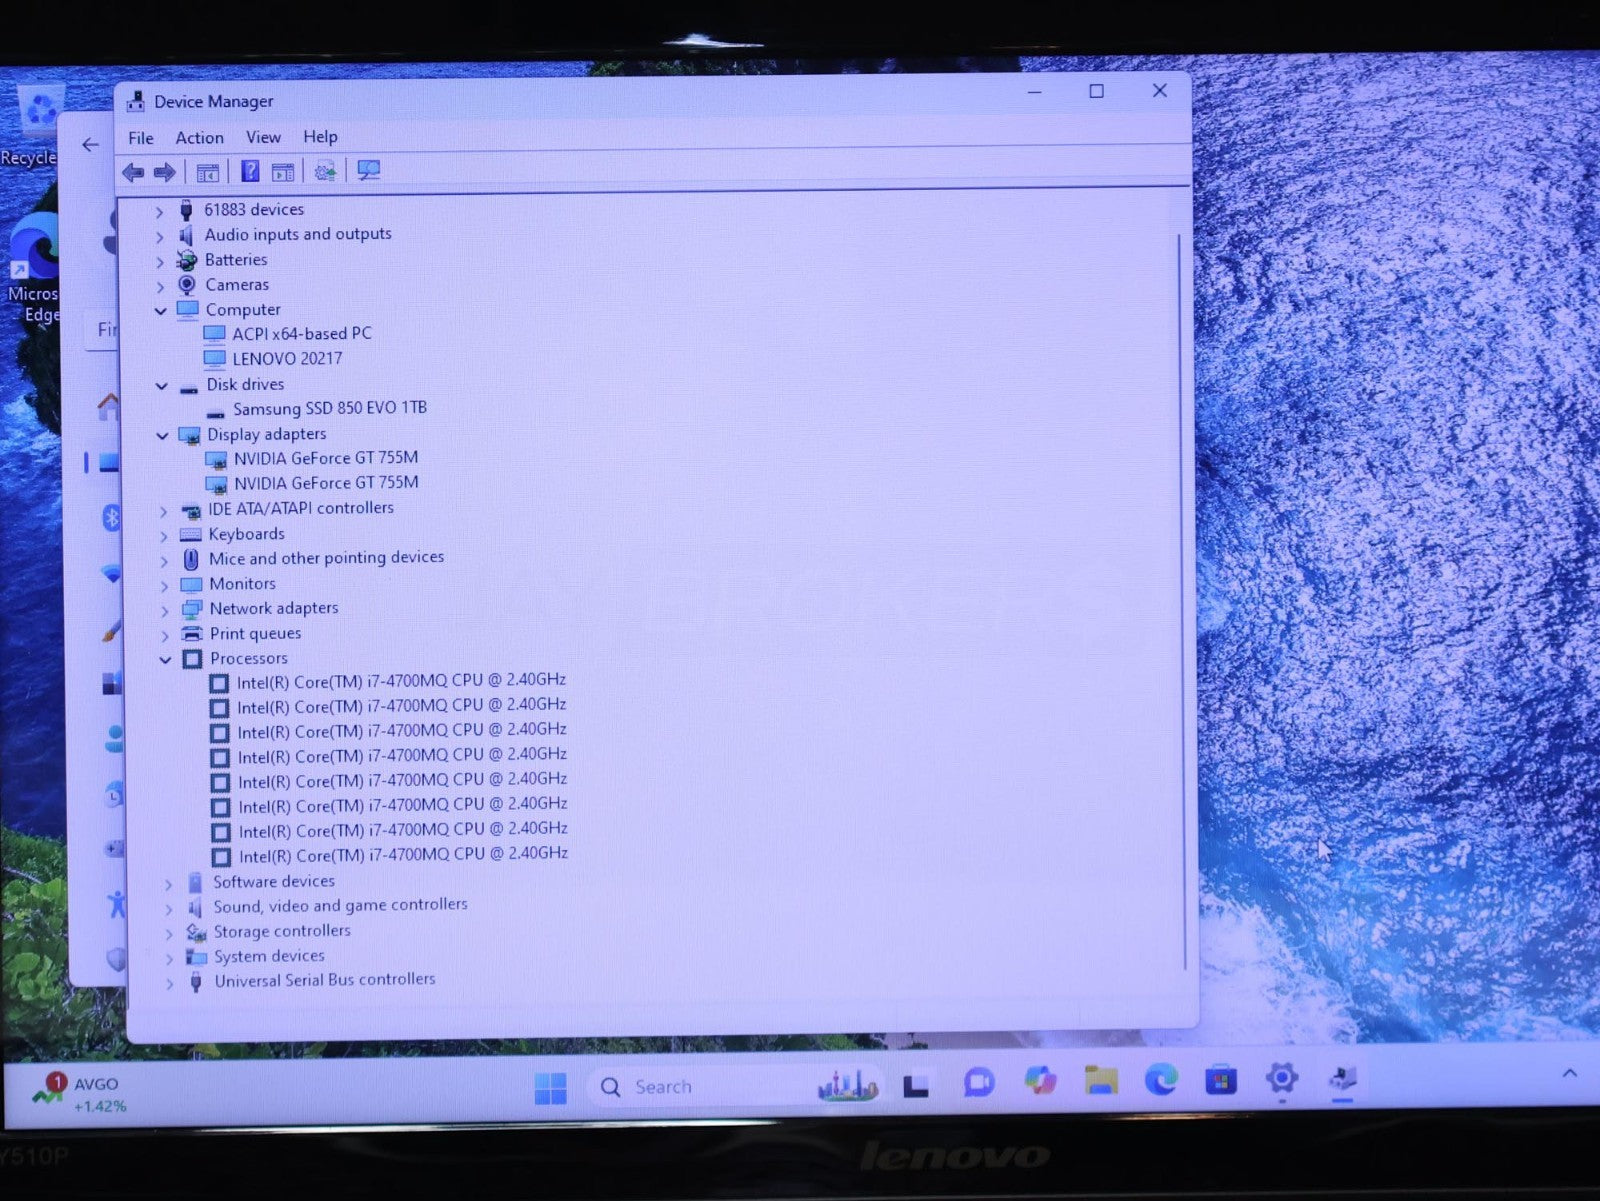Click Update device driver toolbar icon
This screenshot has width=1600, height=1201.
pyautogui.click(x=325, y=172)
